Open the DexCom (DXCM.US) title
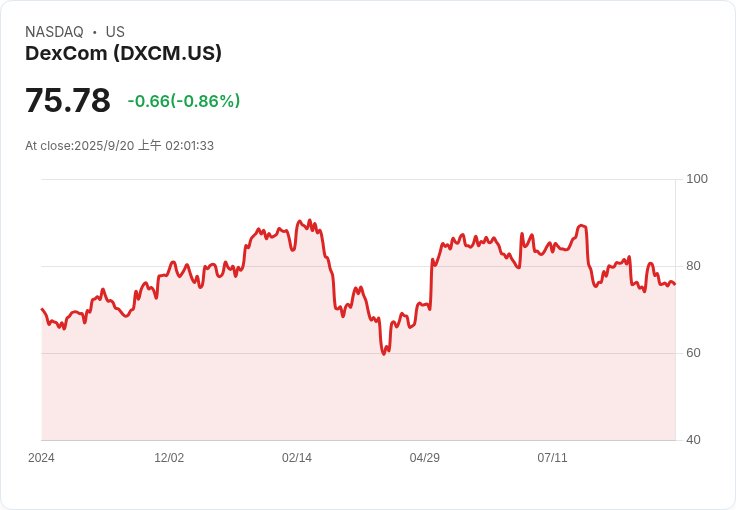 click(x=123, y=53)
